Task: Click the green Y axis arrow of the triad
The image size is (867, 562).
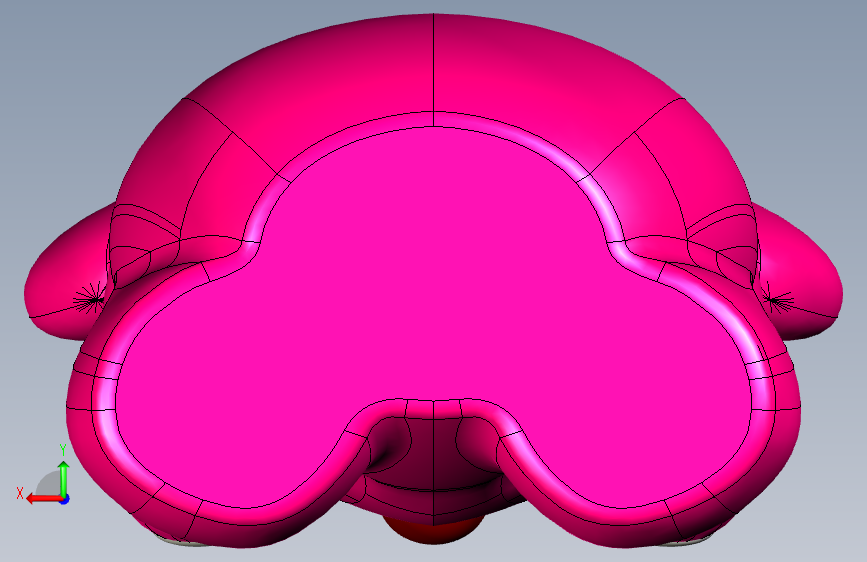Action: pos(64,478)
